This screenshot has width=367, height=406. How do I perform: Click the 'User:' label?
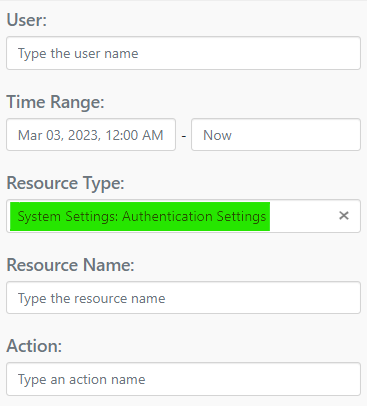pyautogui.click(x=27, y=20)
